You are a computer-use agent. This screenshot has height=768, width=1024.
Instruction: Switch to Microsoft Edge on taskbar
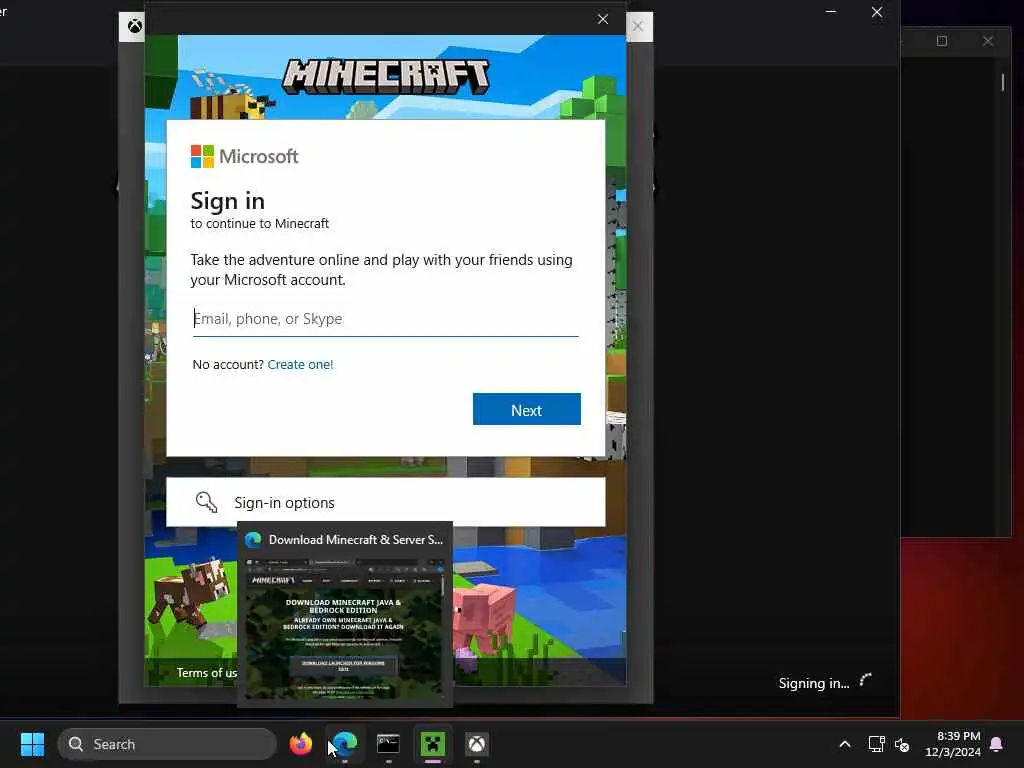pyautogui.click(x=345, y=744)
